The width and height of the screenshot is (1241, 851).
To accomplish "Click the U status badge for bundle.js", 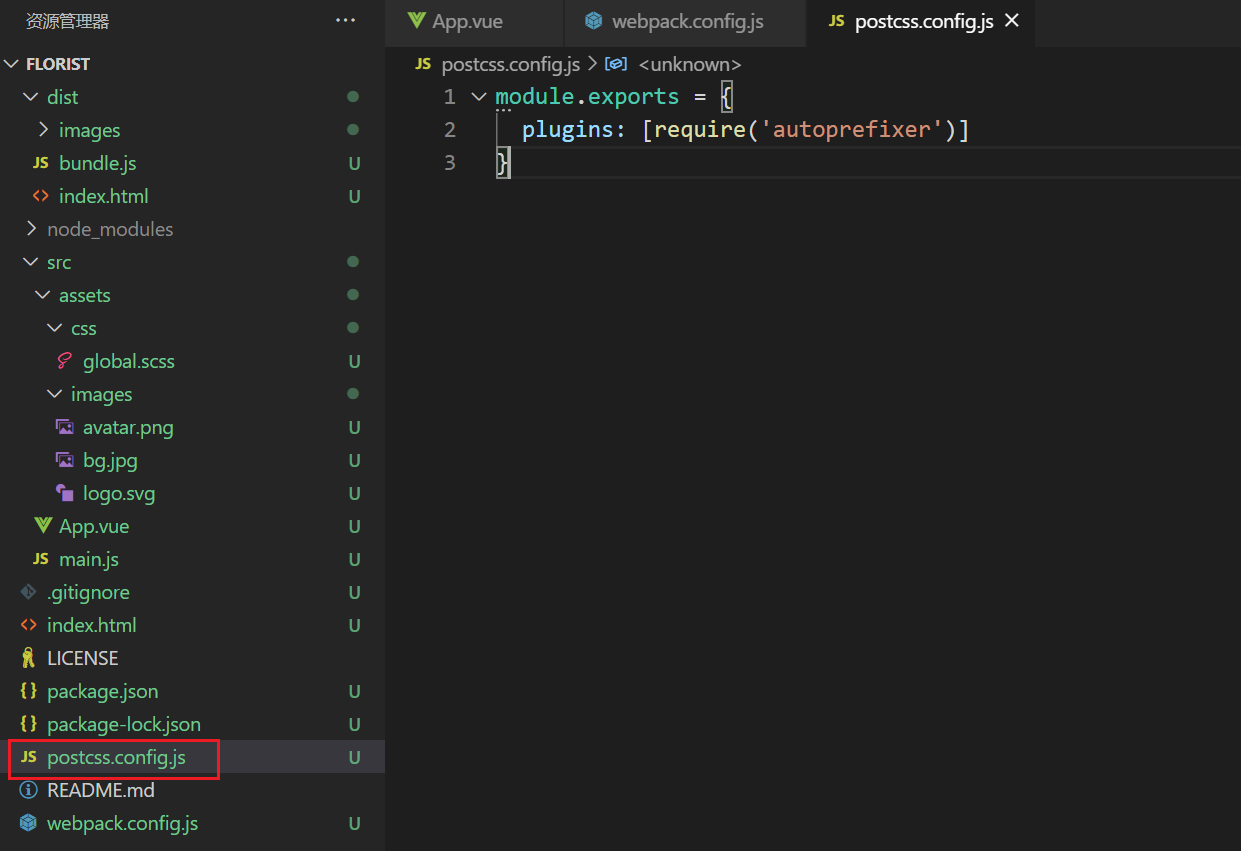I will click(x=354, y=163).
